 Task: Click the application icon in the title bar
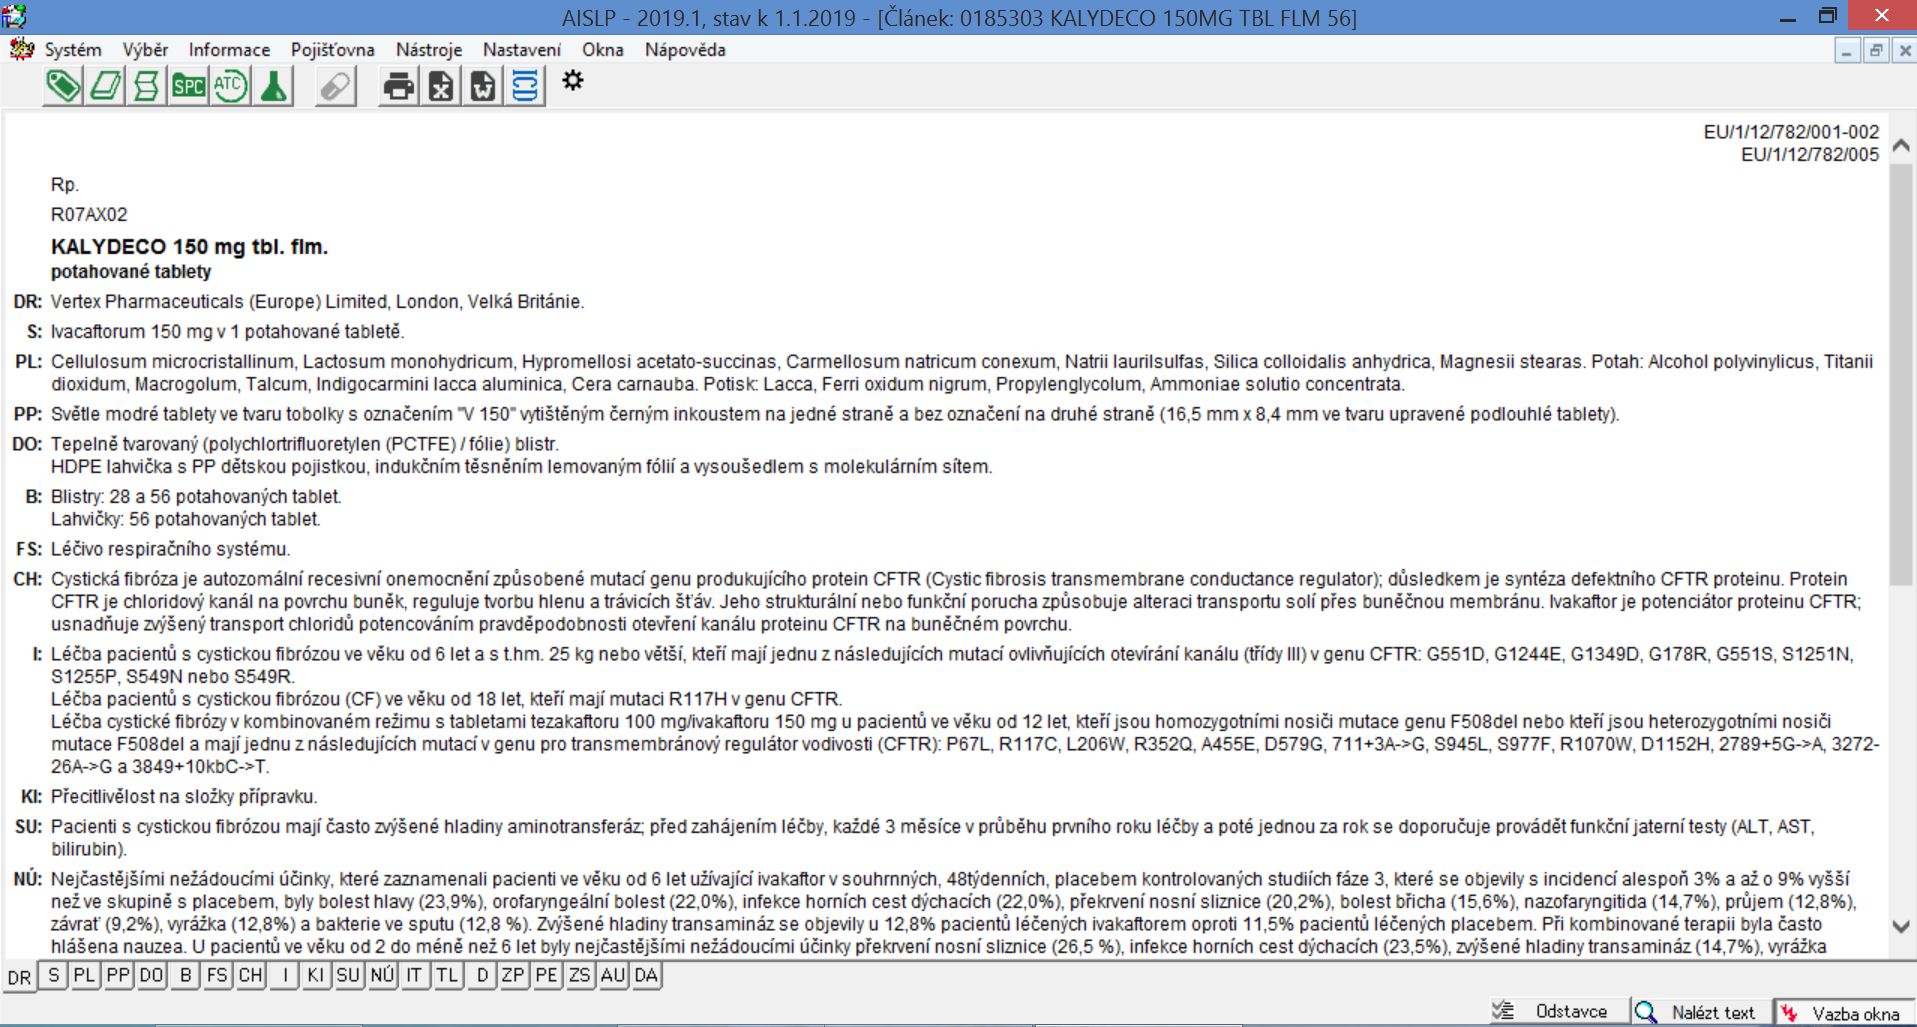pos(14,16)
